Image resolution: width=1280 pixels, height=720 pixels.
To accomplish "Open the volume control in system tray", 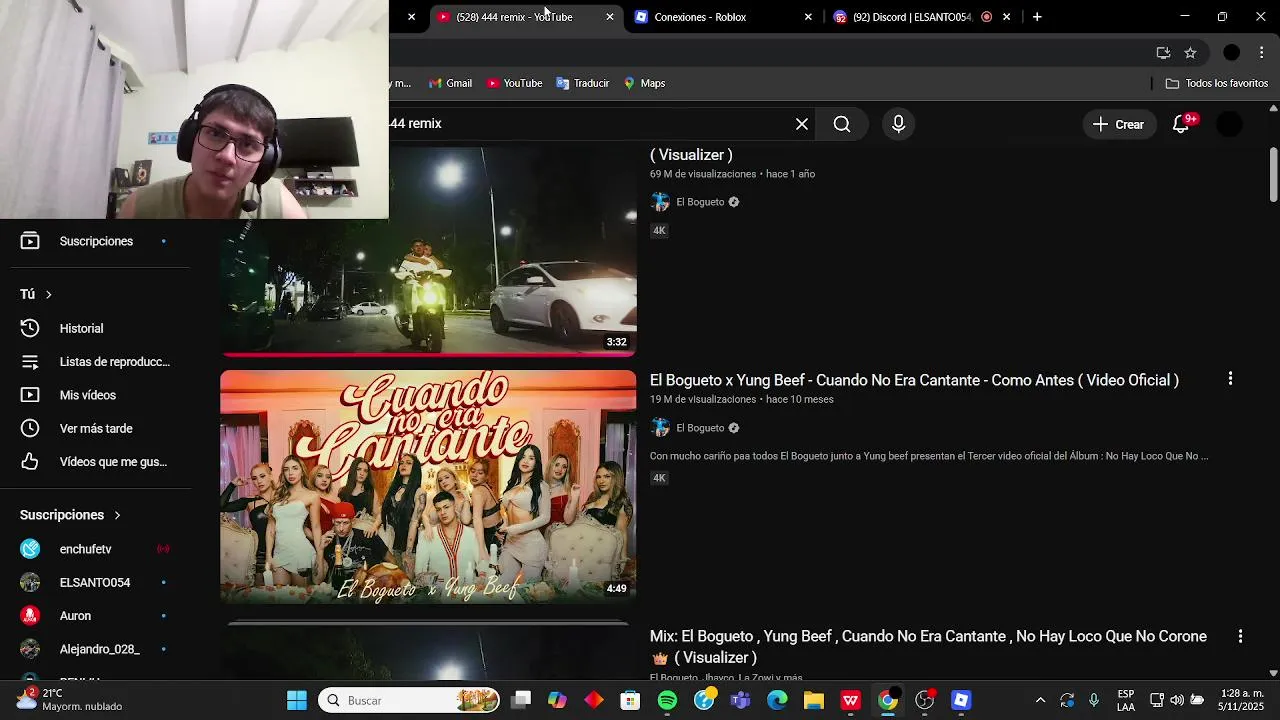I will pos(1177,700).
